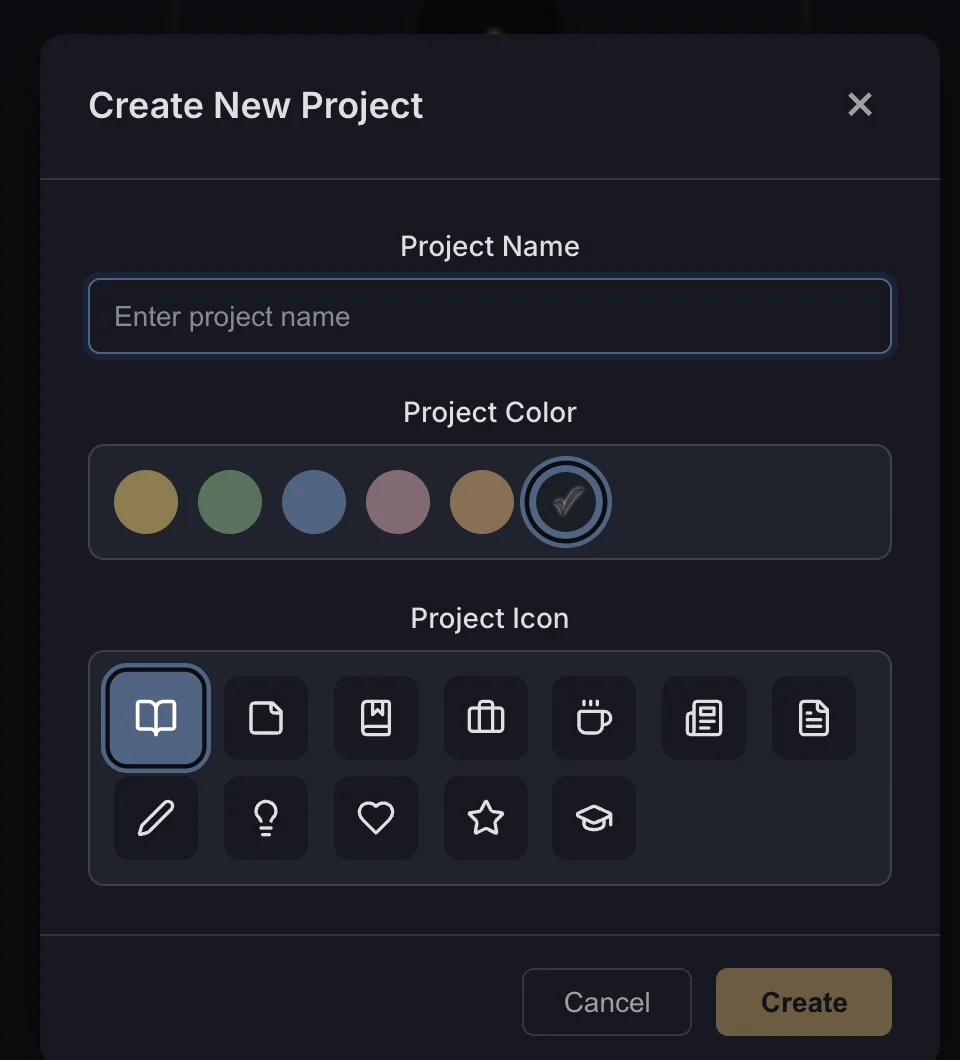Choose the sticky note project icon
Viewport: 960px width, 1060px height.
pyautogui.click(x=266, y=718)
